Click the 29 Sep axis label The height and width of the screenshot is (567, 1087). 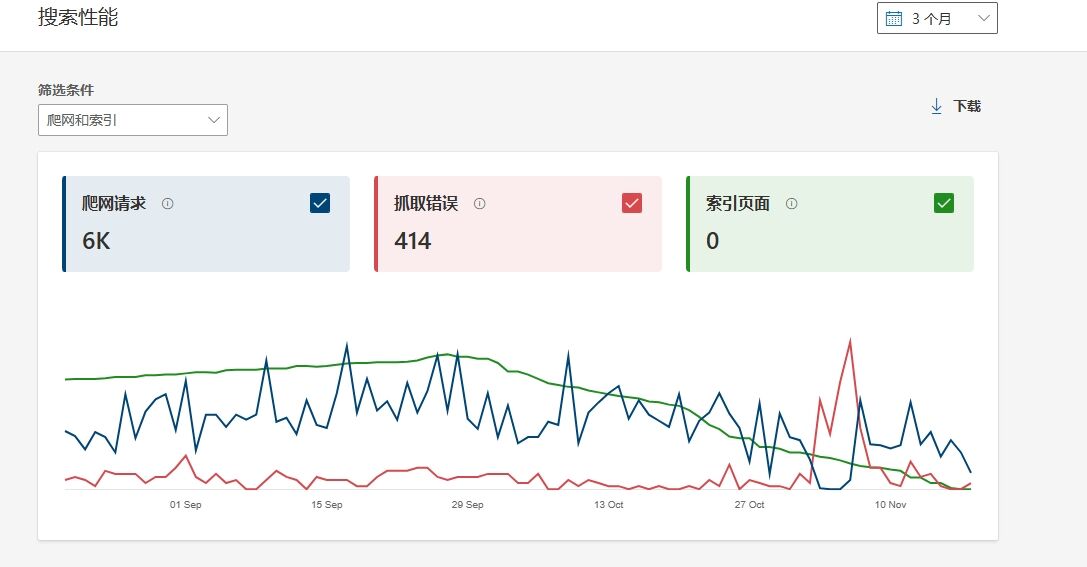pyautogui.click(x=467, y=505)
